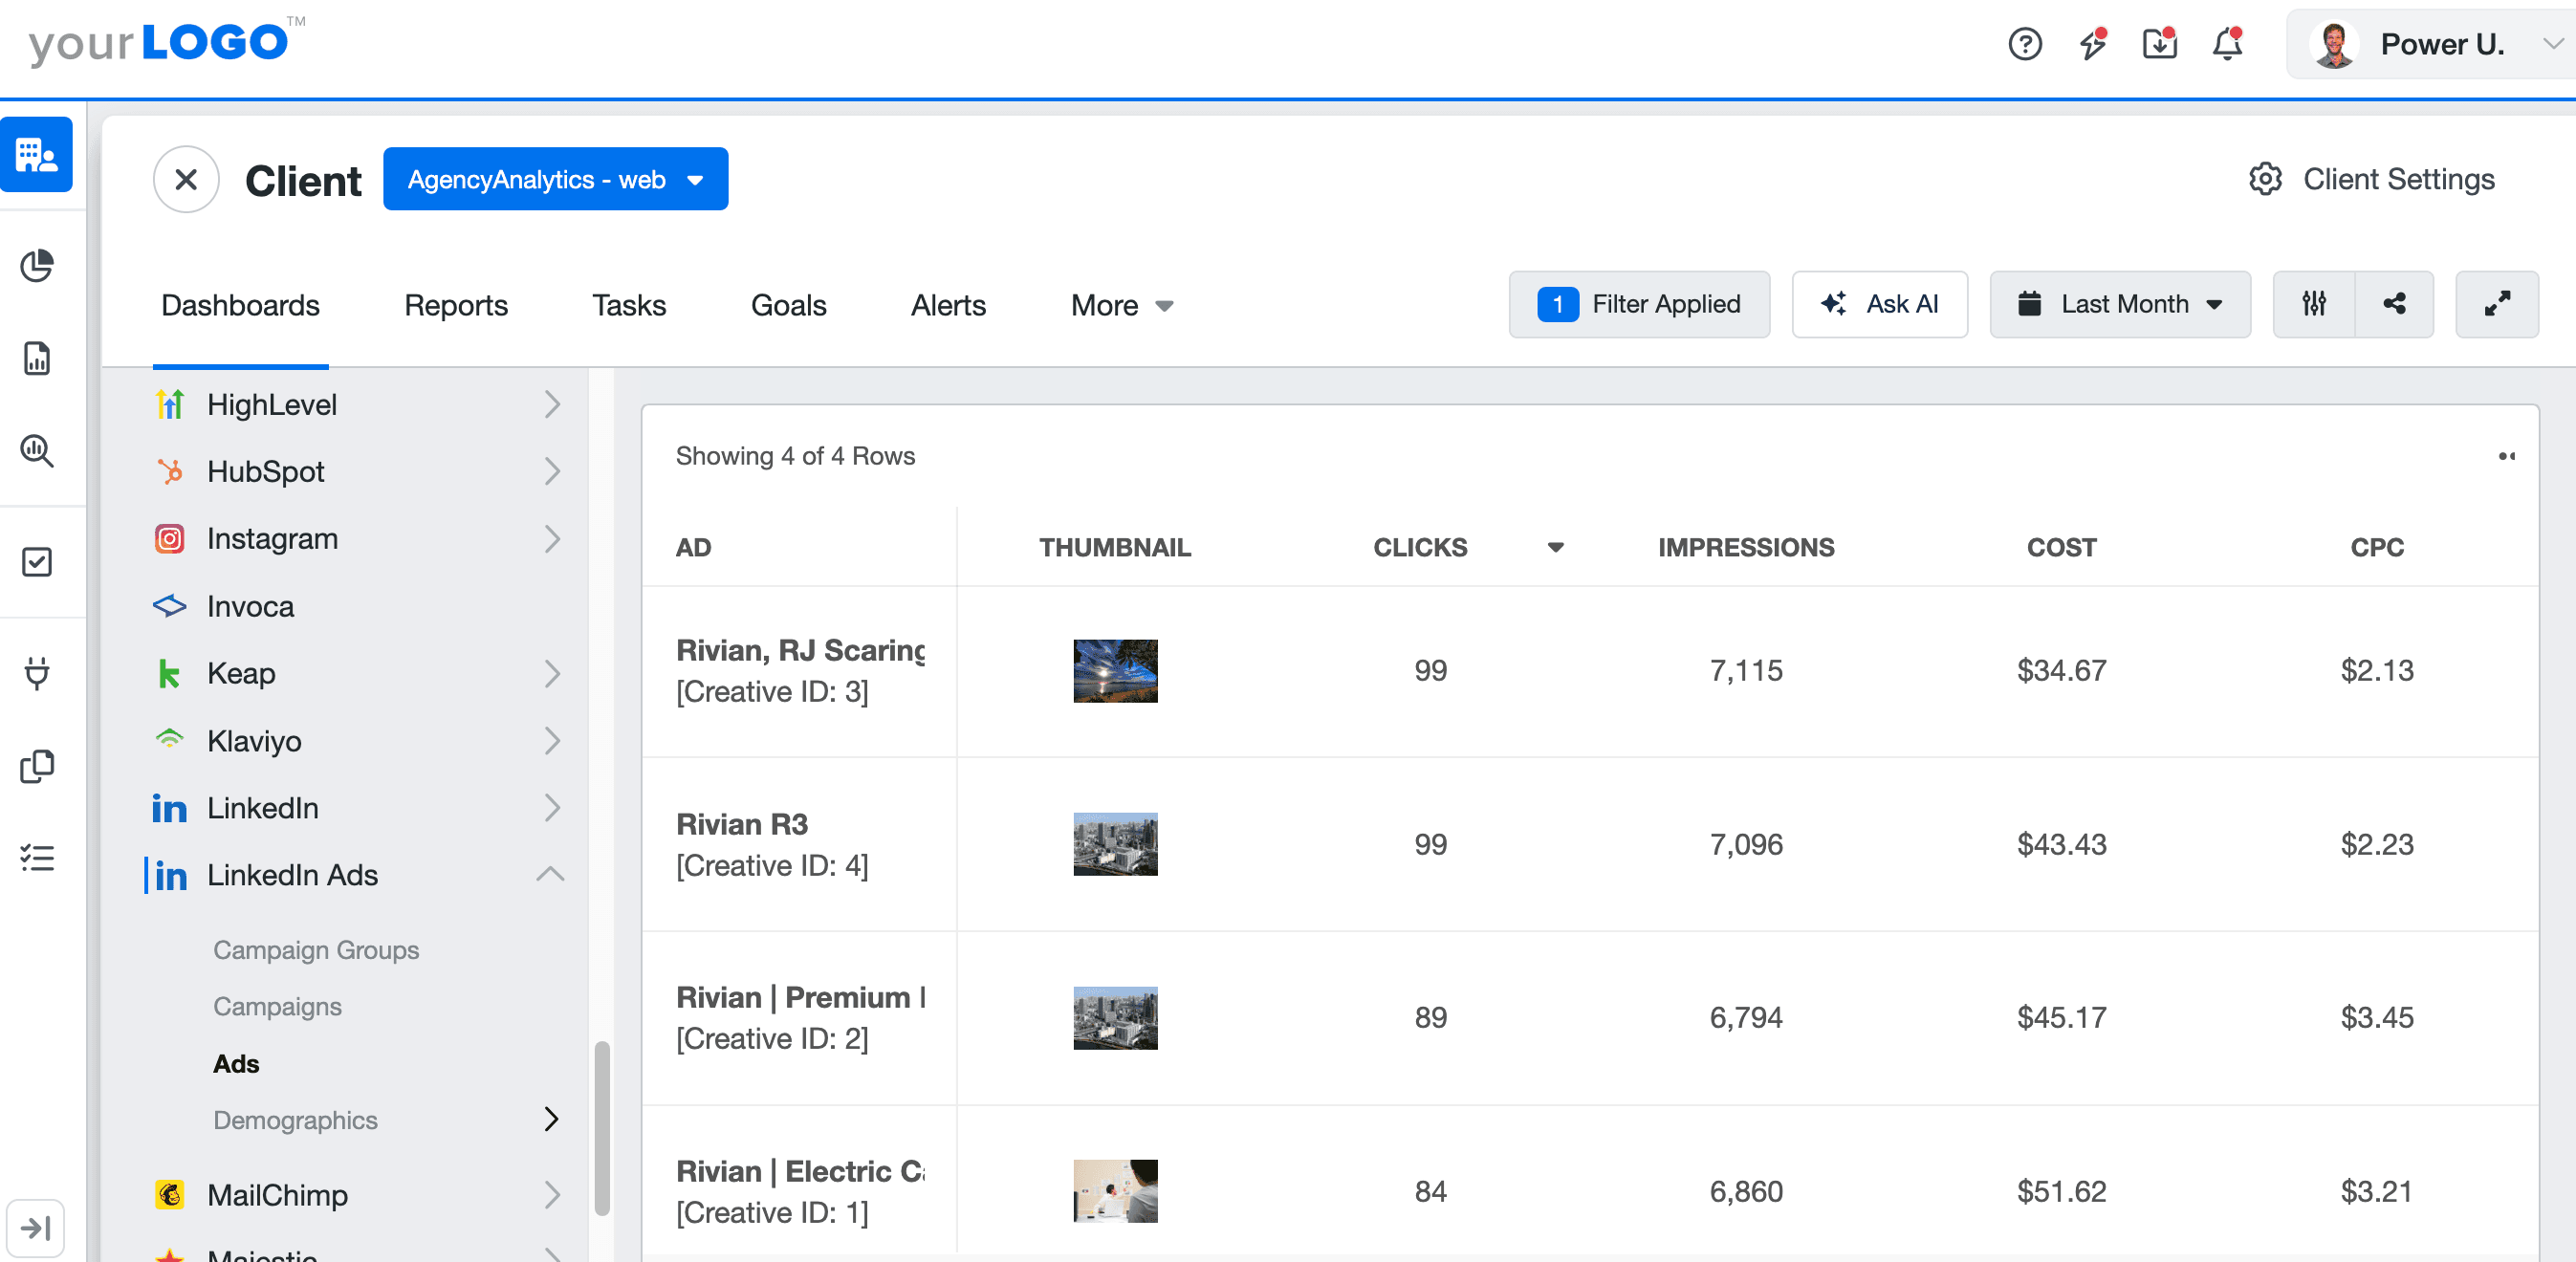The width and height of the screenshot is (2576, 1262).
Task: Expand dashboard to full screen
Action: click(x=2497, y=304)
